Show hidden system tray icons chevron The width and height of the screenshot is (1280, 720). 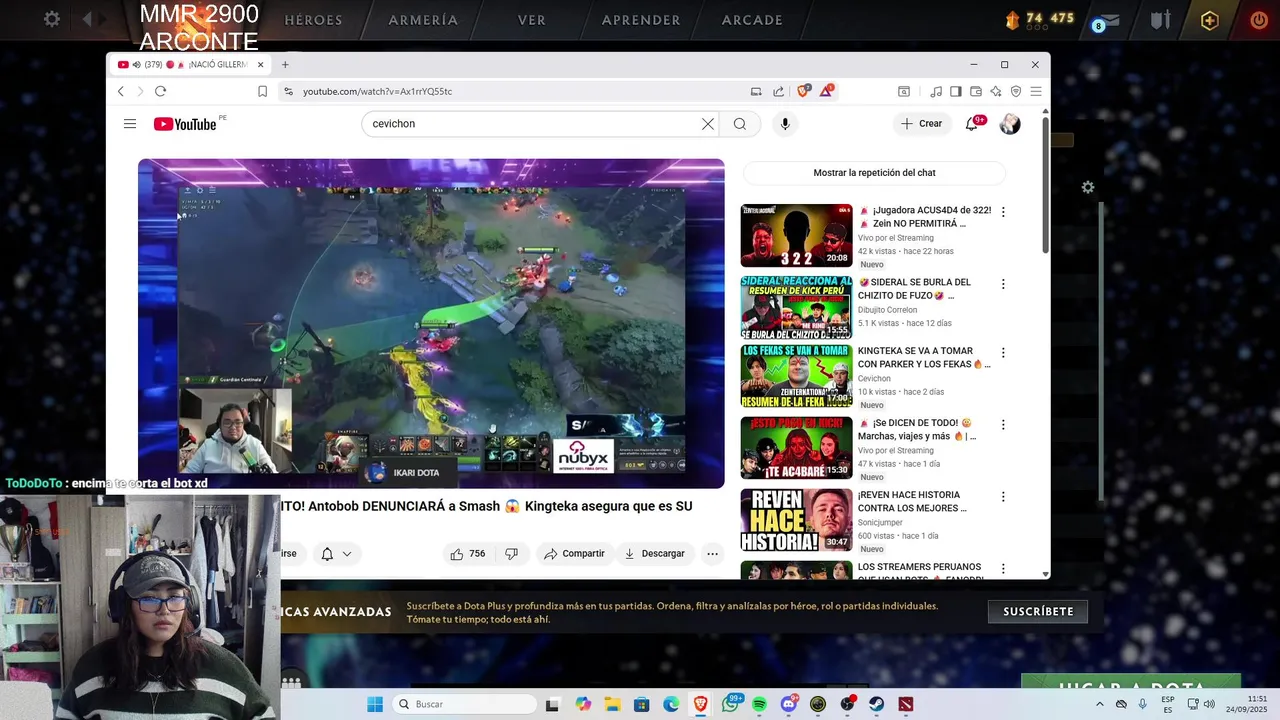pyautogui.click(x=1100, y=704)
